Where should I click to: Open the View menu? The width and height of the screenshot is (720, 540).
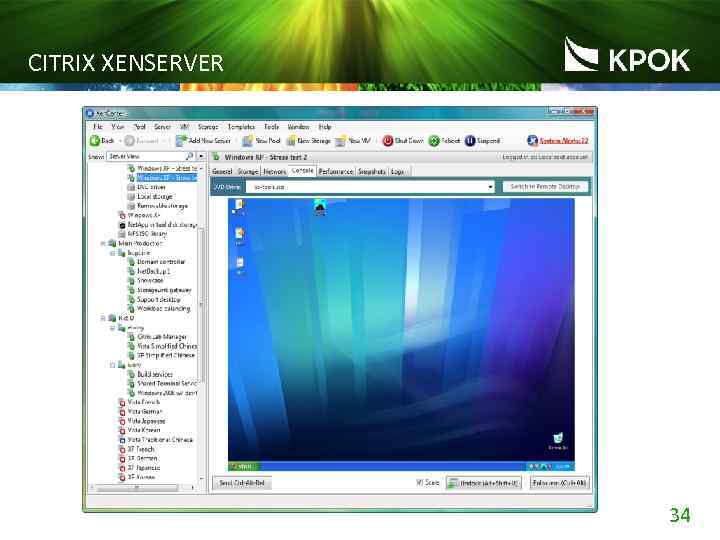coord(118,127)
